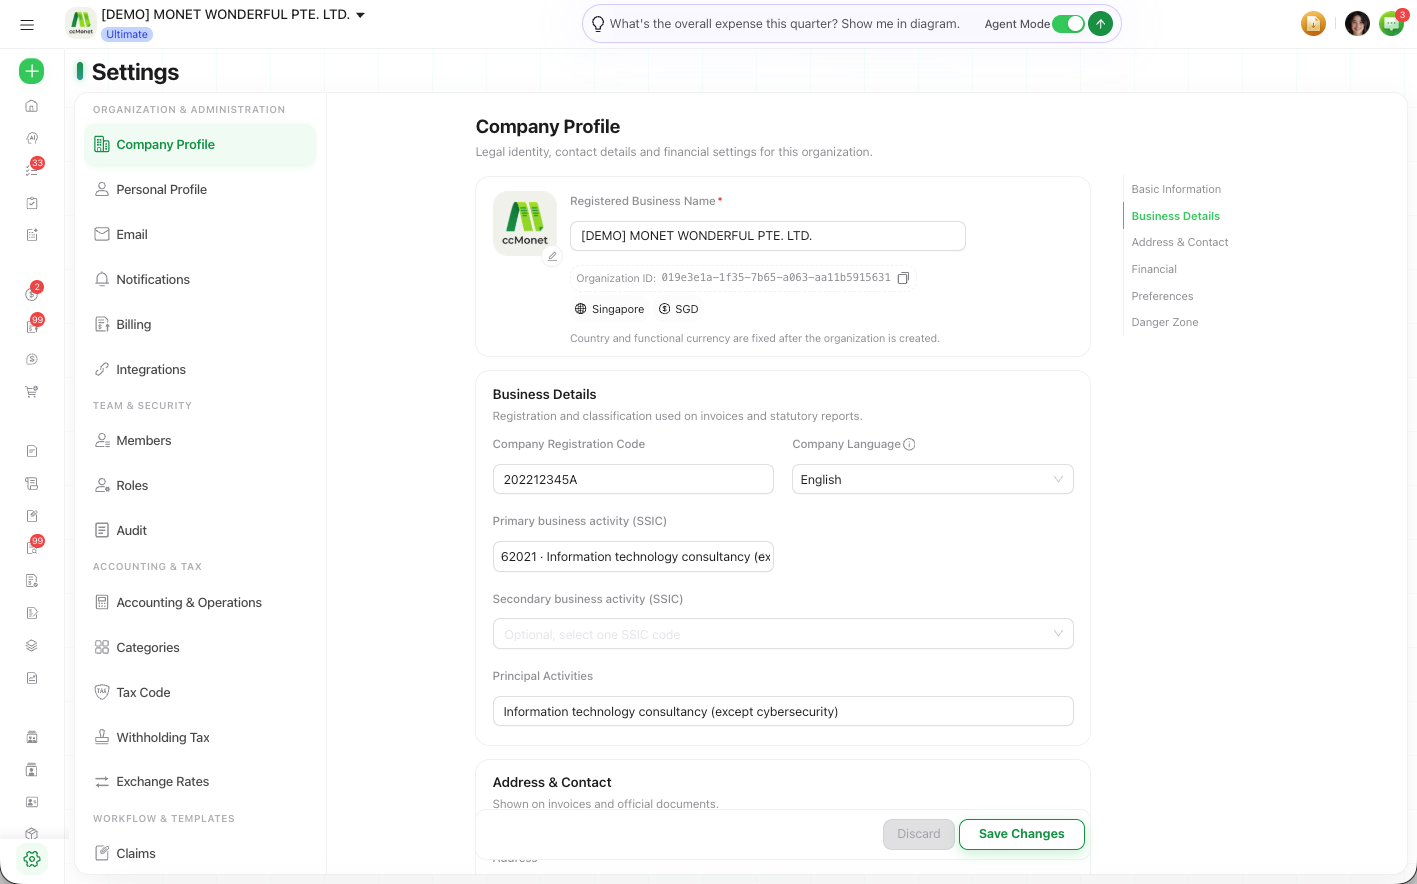Open Accounting & Operations settings
Image resolution: width=1417 pixels, height=884 pixels.
(200, 602)
